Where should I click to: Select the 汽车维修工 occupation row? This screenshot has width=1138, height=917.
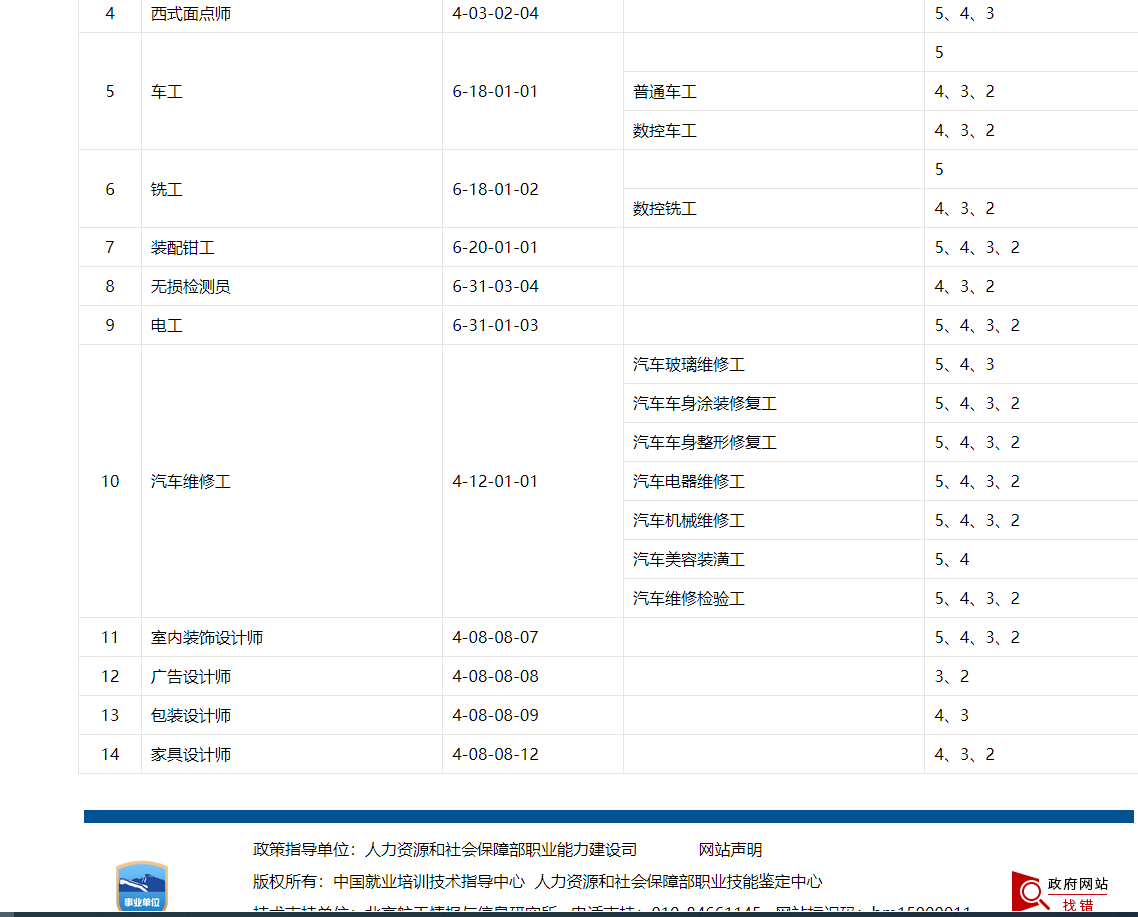coord(191,481)
